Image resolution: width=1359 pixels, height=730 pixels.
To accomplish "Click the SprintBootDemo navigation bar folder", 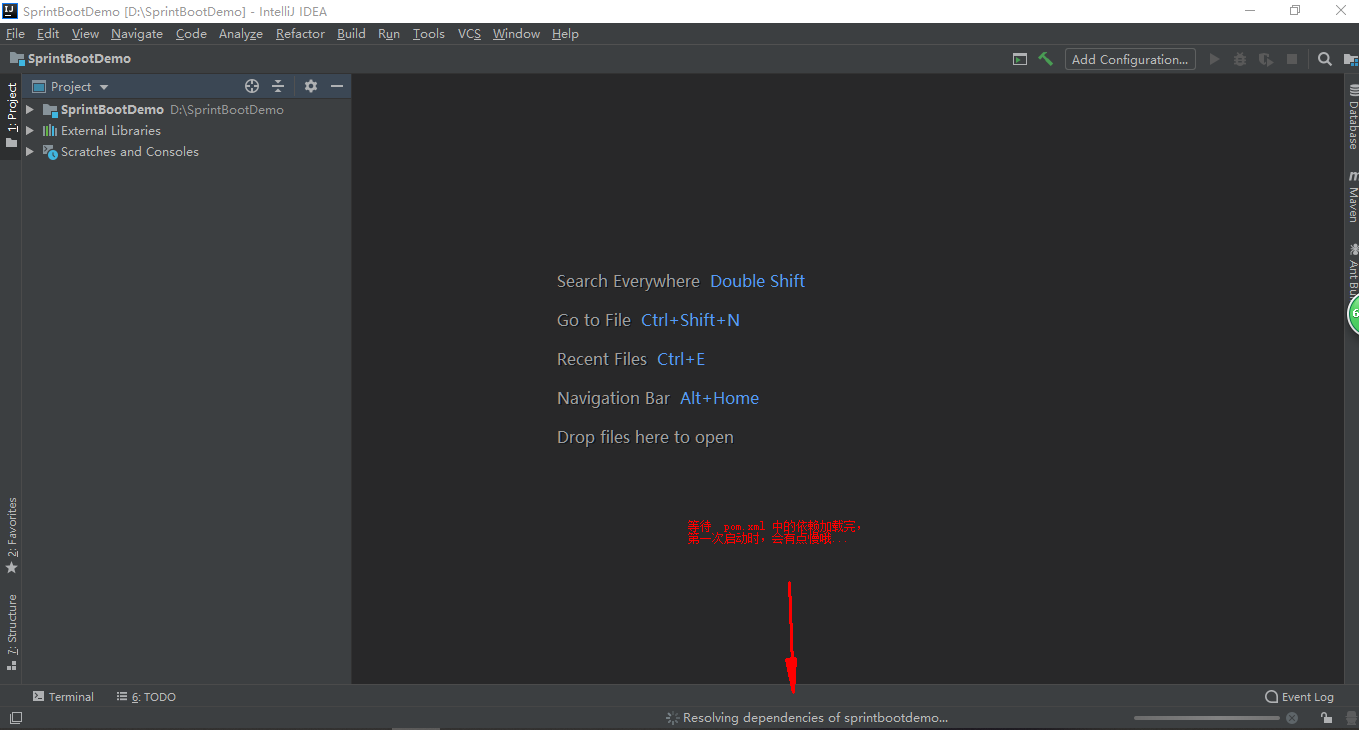I will [x=17, y=59].
